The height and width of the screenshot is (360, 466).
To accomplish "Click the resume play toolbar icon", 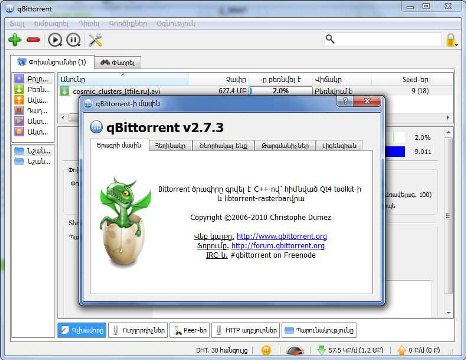I will pyautogui.click(x=55, y=40).
